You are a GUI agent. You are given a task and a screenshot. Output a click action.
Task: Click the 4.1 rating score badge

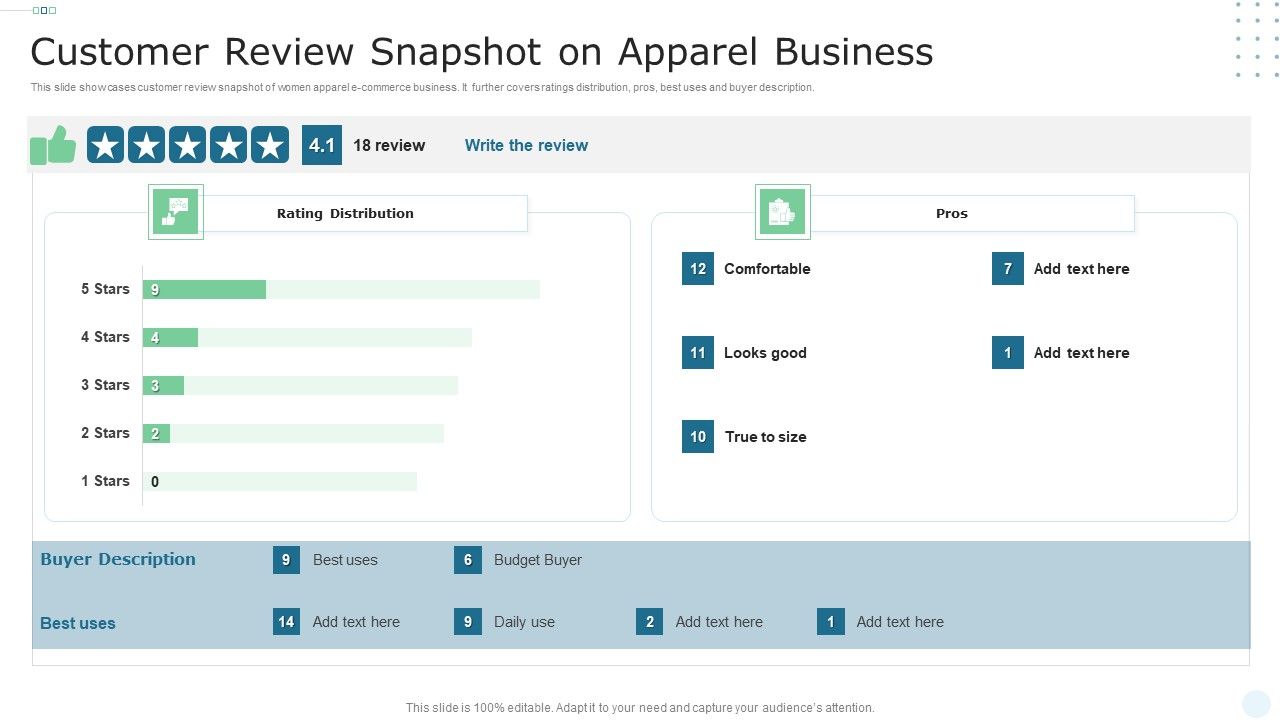point(321,144)
